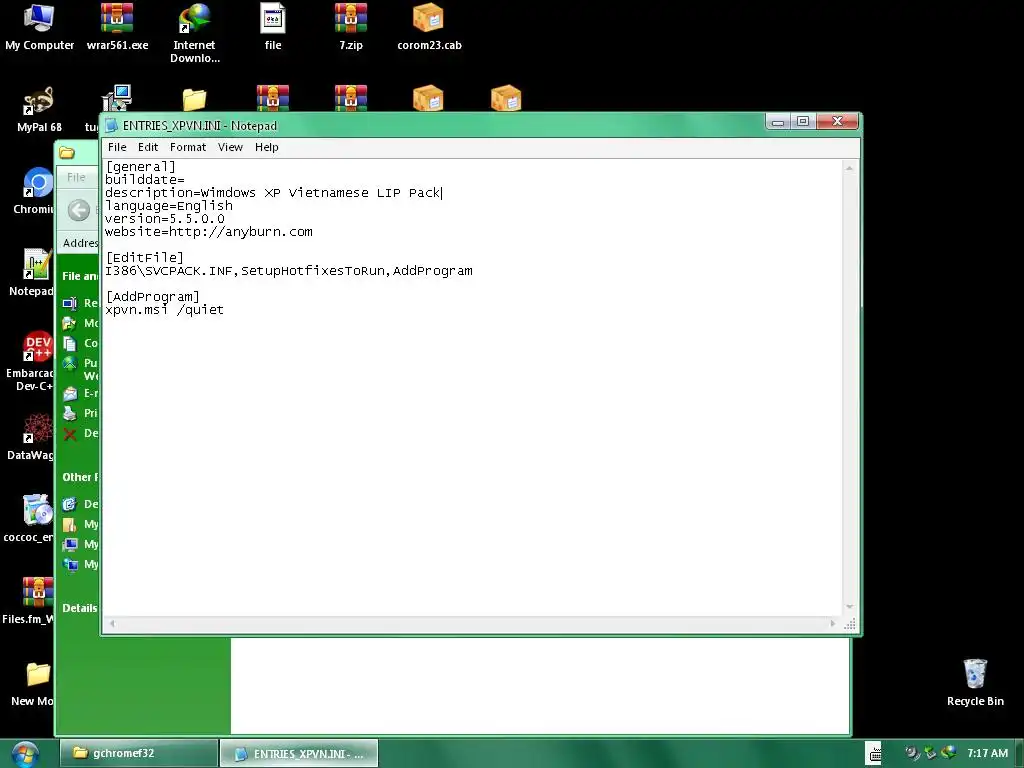Click File and Folder Tasks header in Explorer
Viewport: 1024px width, 768px height.
tap(80, 276)
